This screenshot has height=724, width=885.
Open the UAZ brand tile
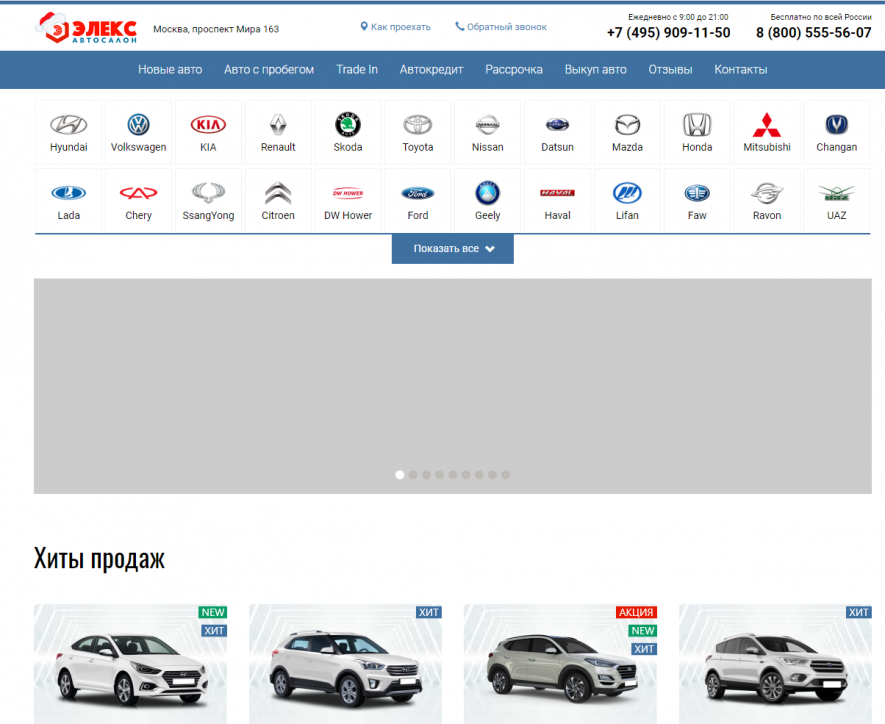(x=836, y=200)
